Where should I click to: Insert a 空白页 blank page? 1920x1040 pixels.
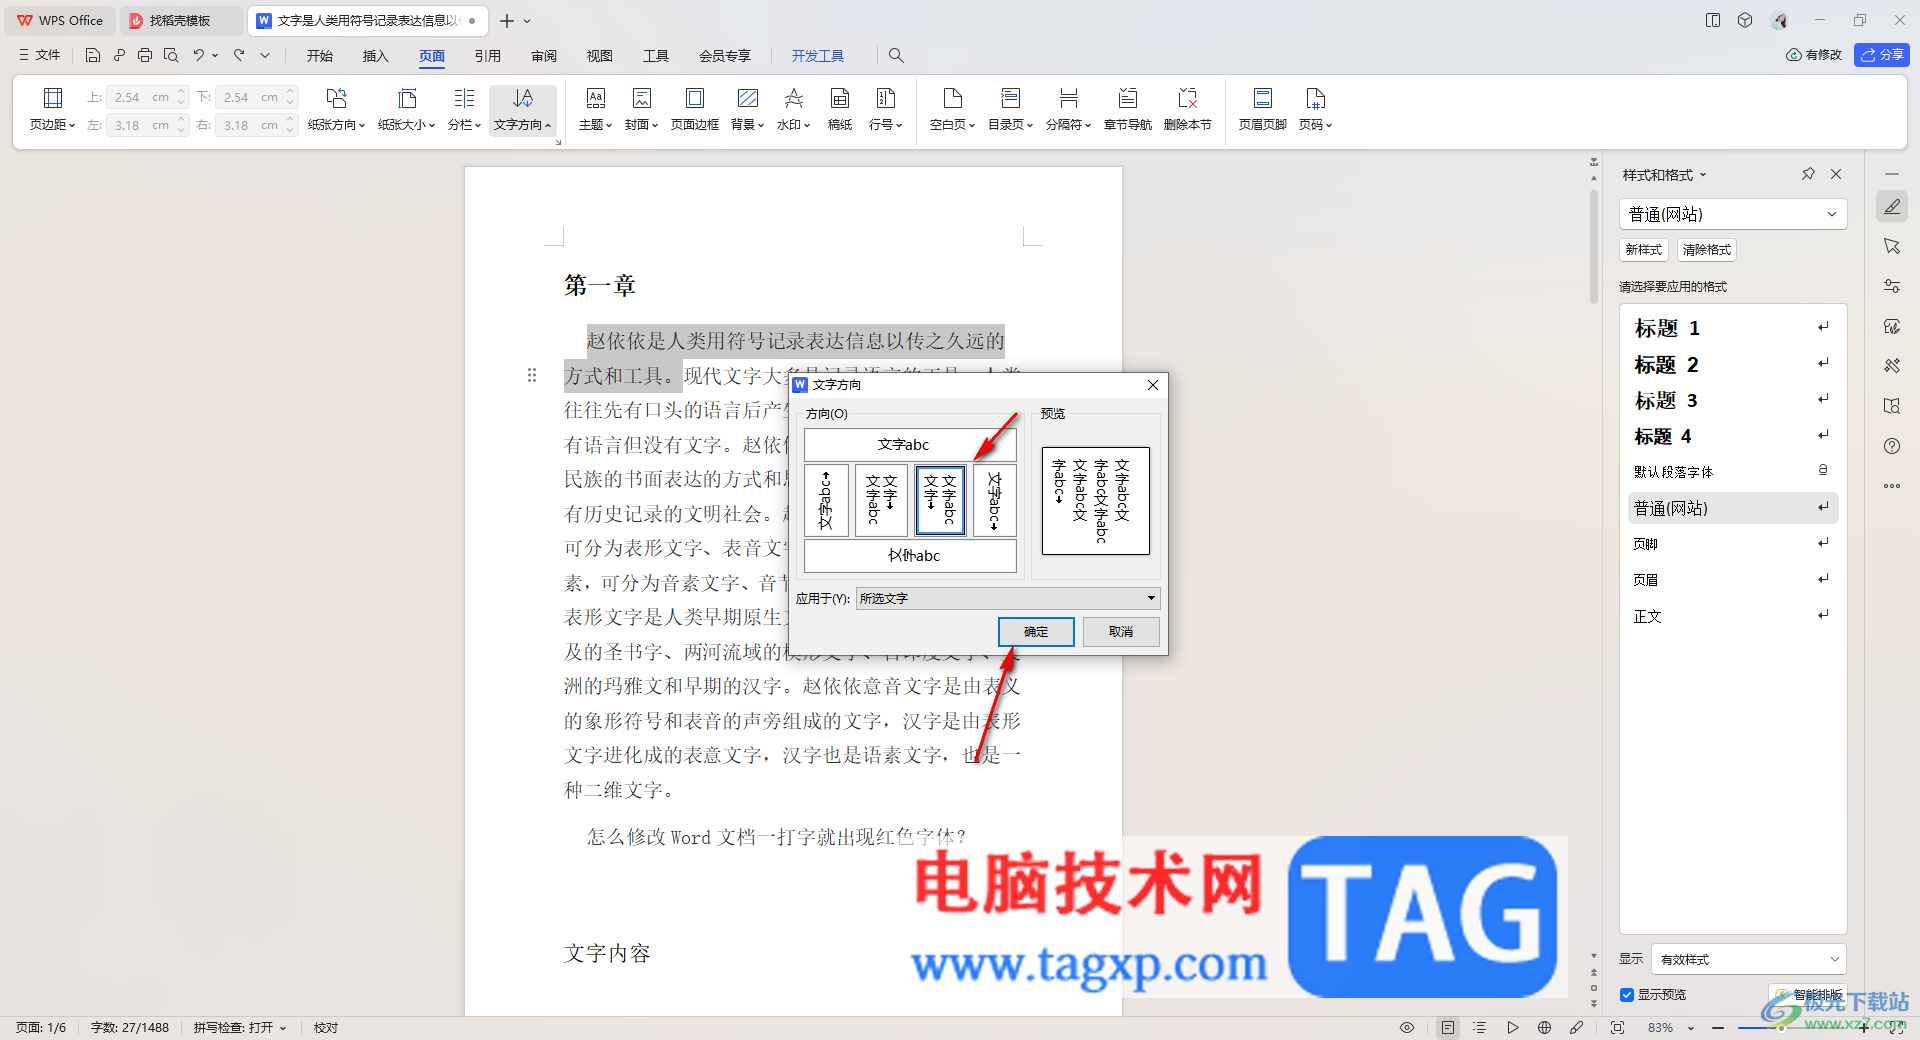[952, 109]
